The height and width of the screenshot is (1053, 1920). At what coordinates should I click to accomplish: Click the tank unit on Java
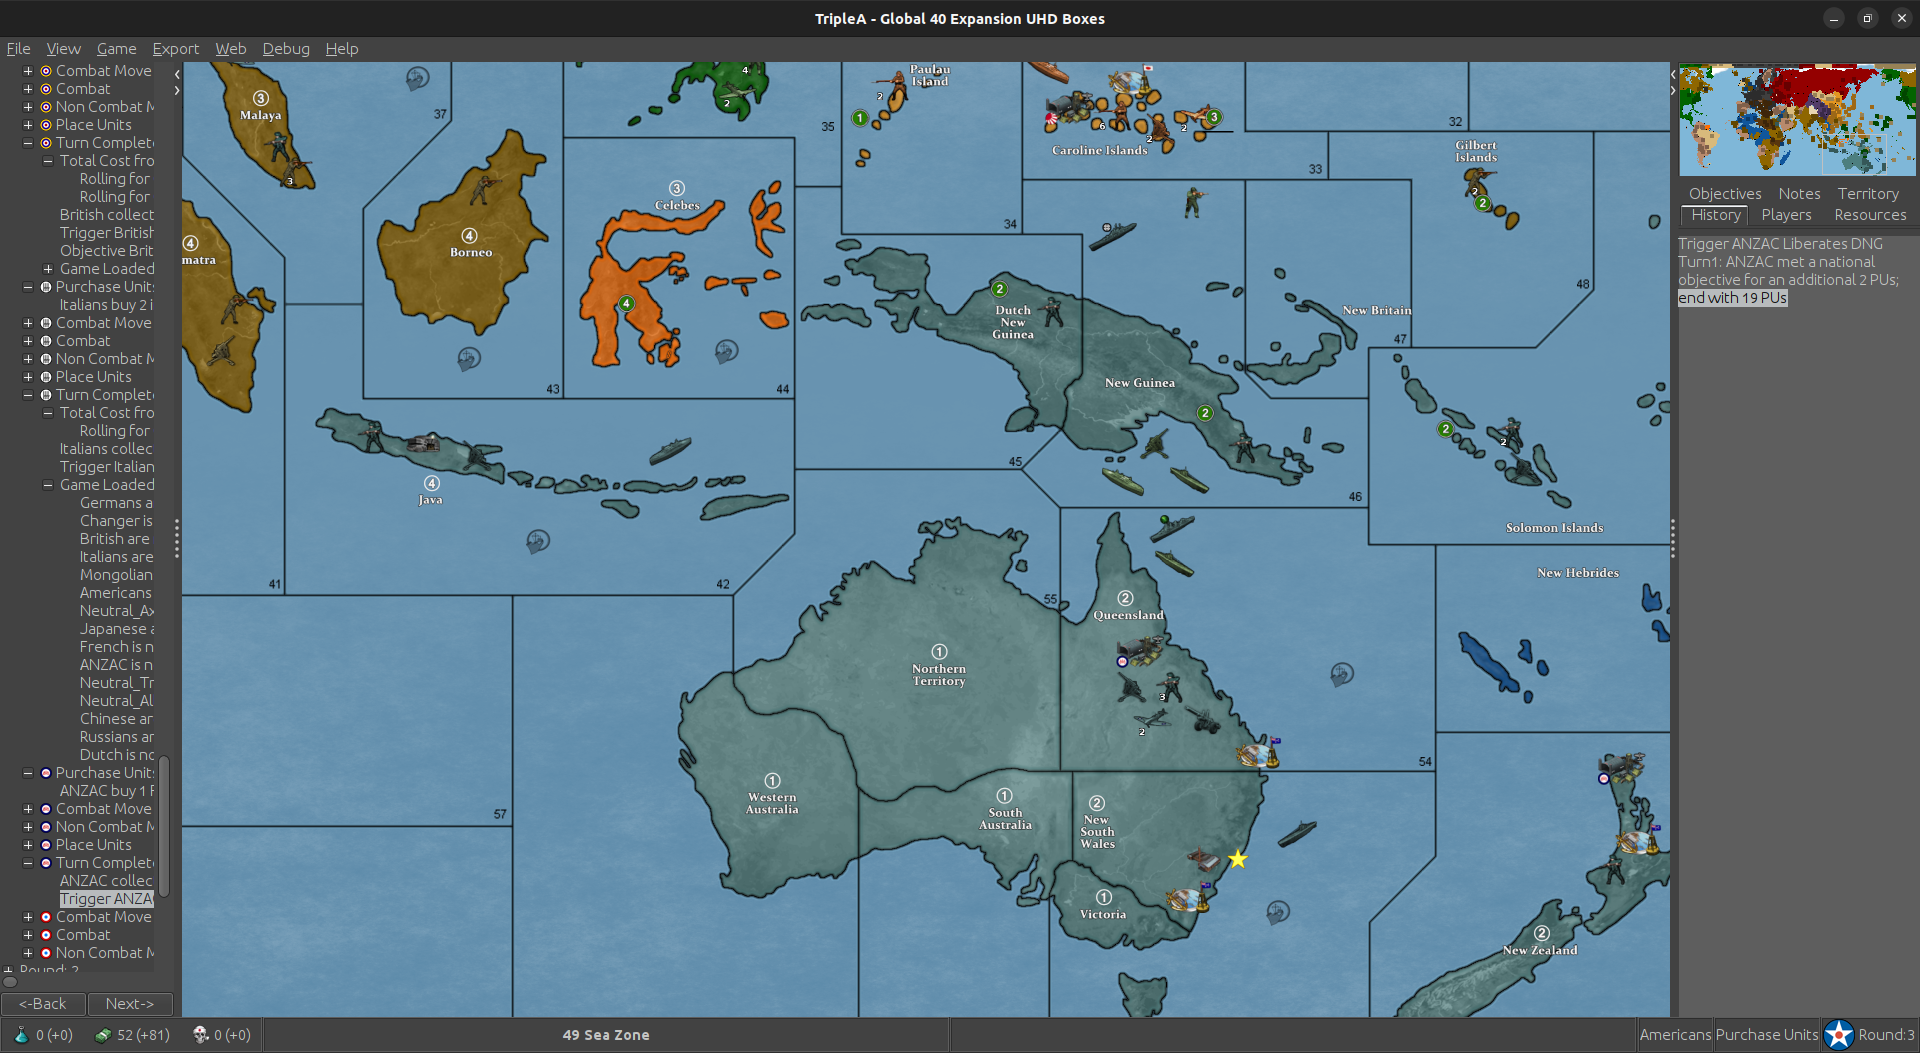click(424, 442)
